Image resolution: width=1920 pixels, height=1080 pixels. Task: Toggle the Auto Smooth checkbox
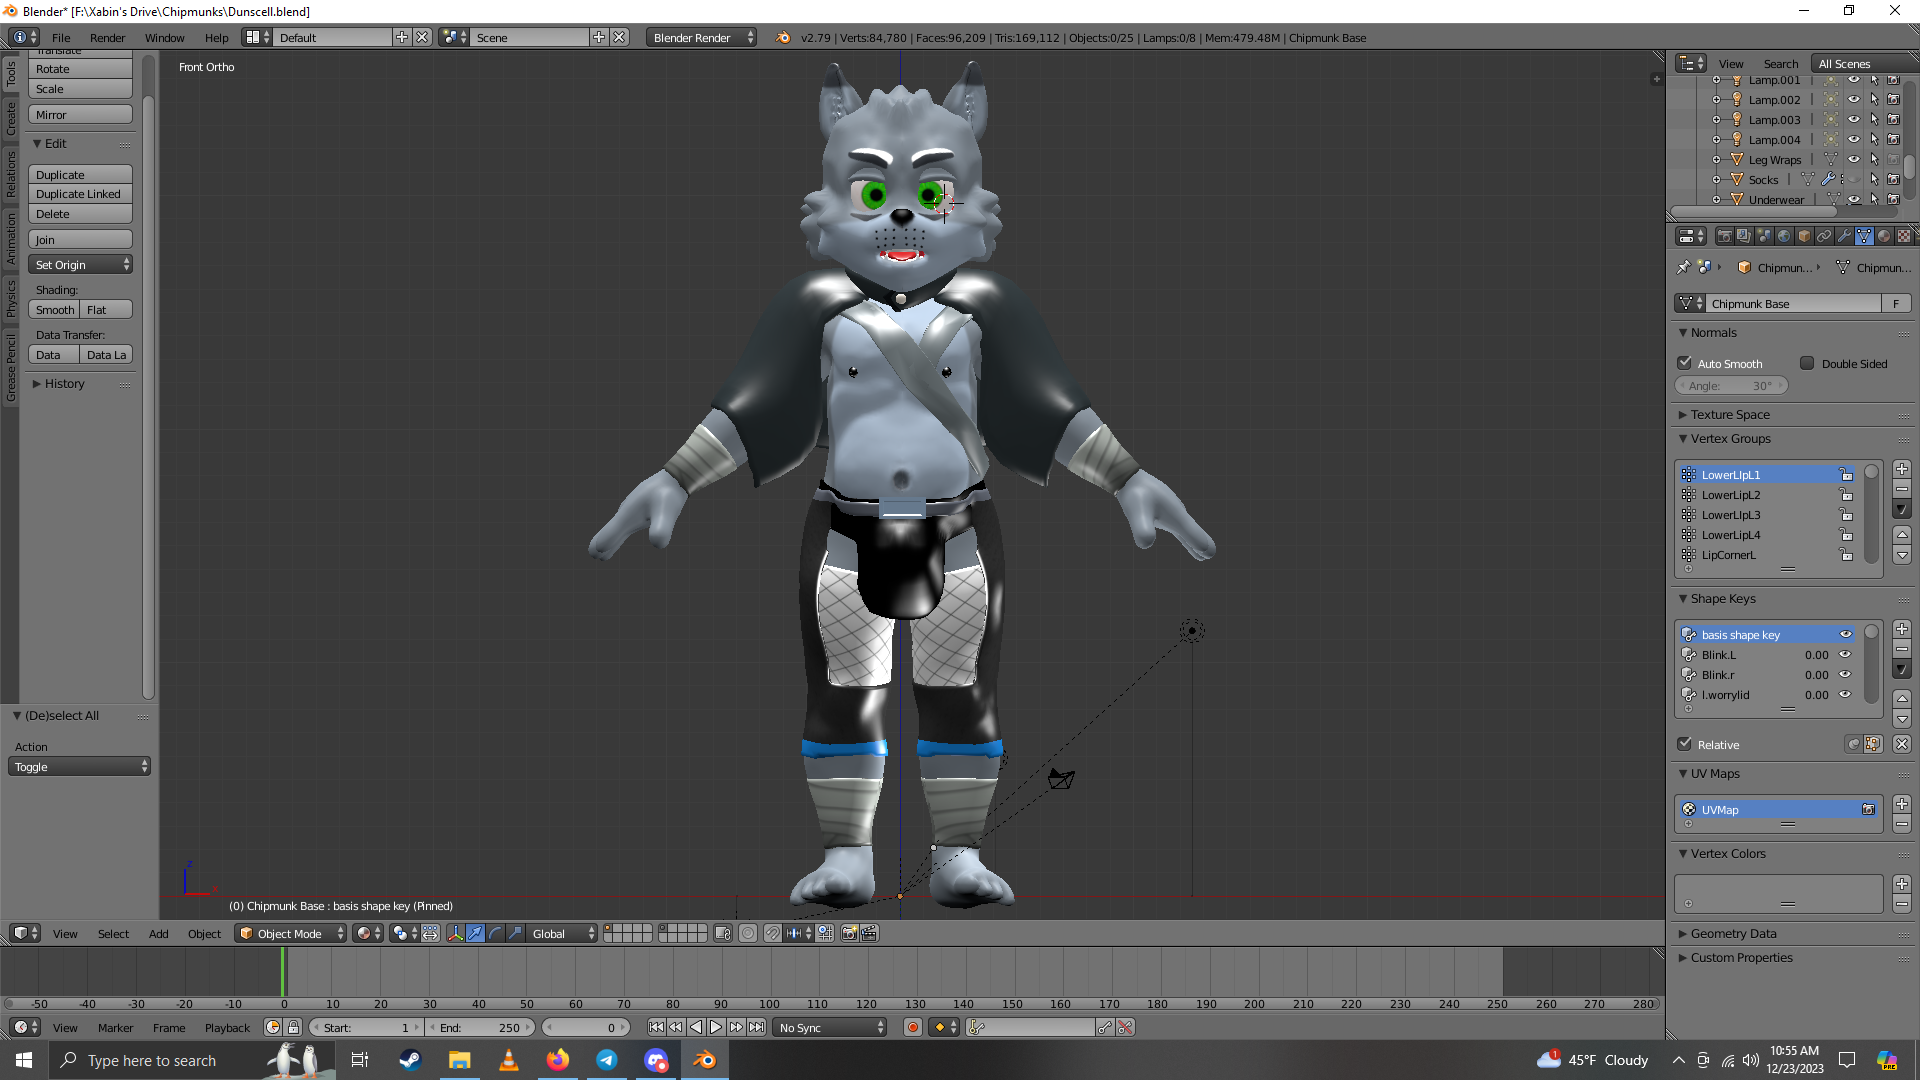pyautogui.click(x=1685, y=363)
